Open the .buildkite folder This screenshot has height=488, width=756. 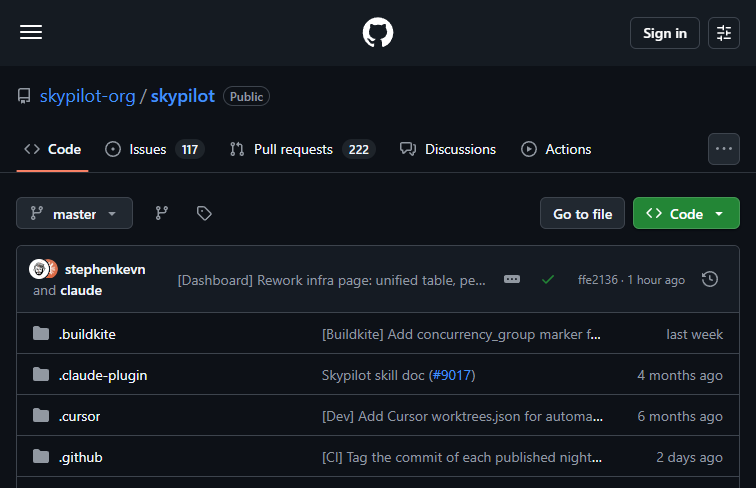pos(87,334)
